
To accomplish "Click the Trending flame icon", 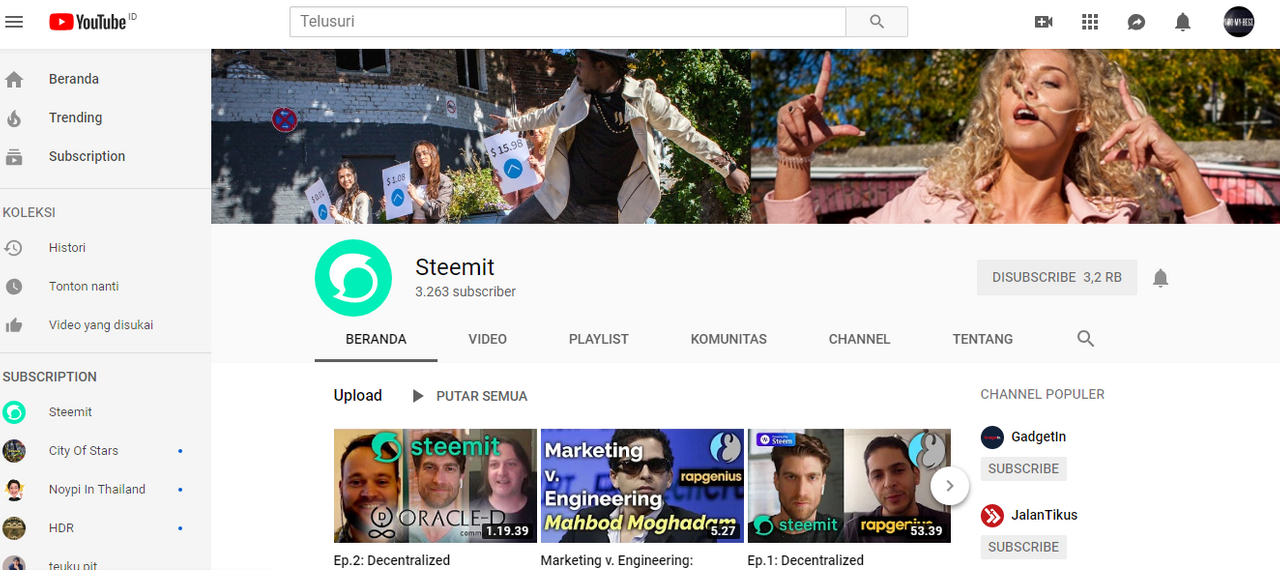I will pyautogui.click(x=14, y=118).
